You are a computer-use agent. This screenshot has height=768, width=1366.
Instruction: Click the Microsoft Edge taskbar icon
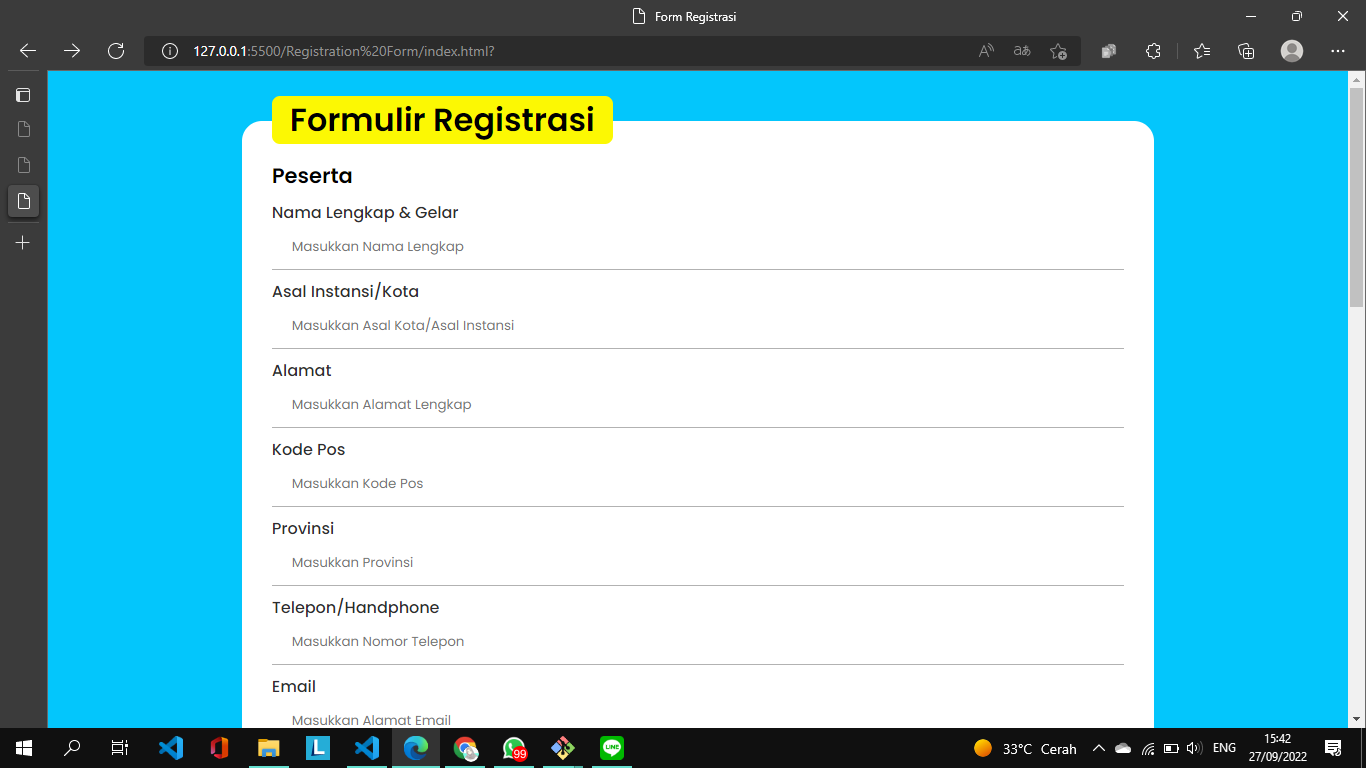(x=416, y=748)
